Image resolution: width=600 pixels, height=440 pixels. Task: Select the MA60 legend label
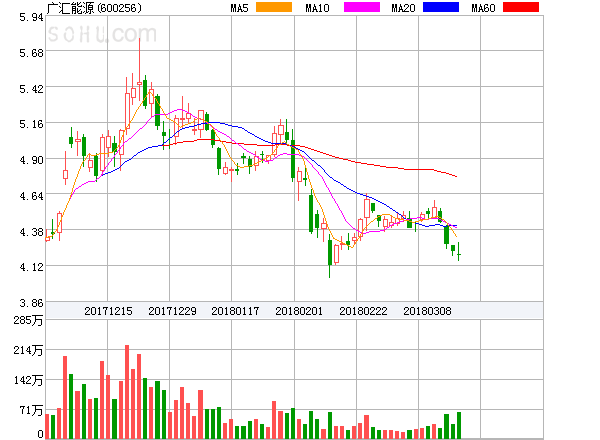tap(483, 8)
